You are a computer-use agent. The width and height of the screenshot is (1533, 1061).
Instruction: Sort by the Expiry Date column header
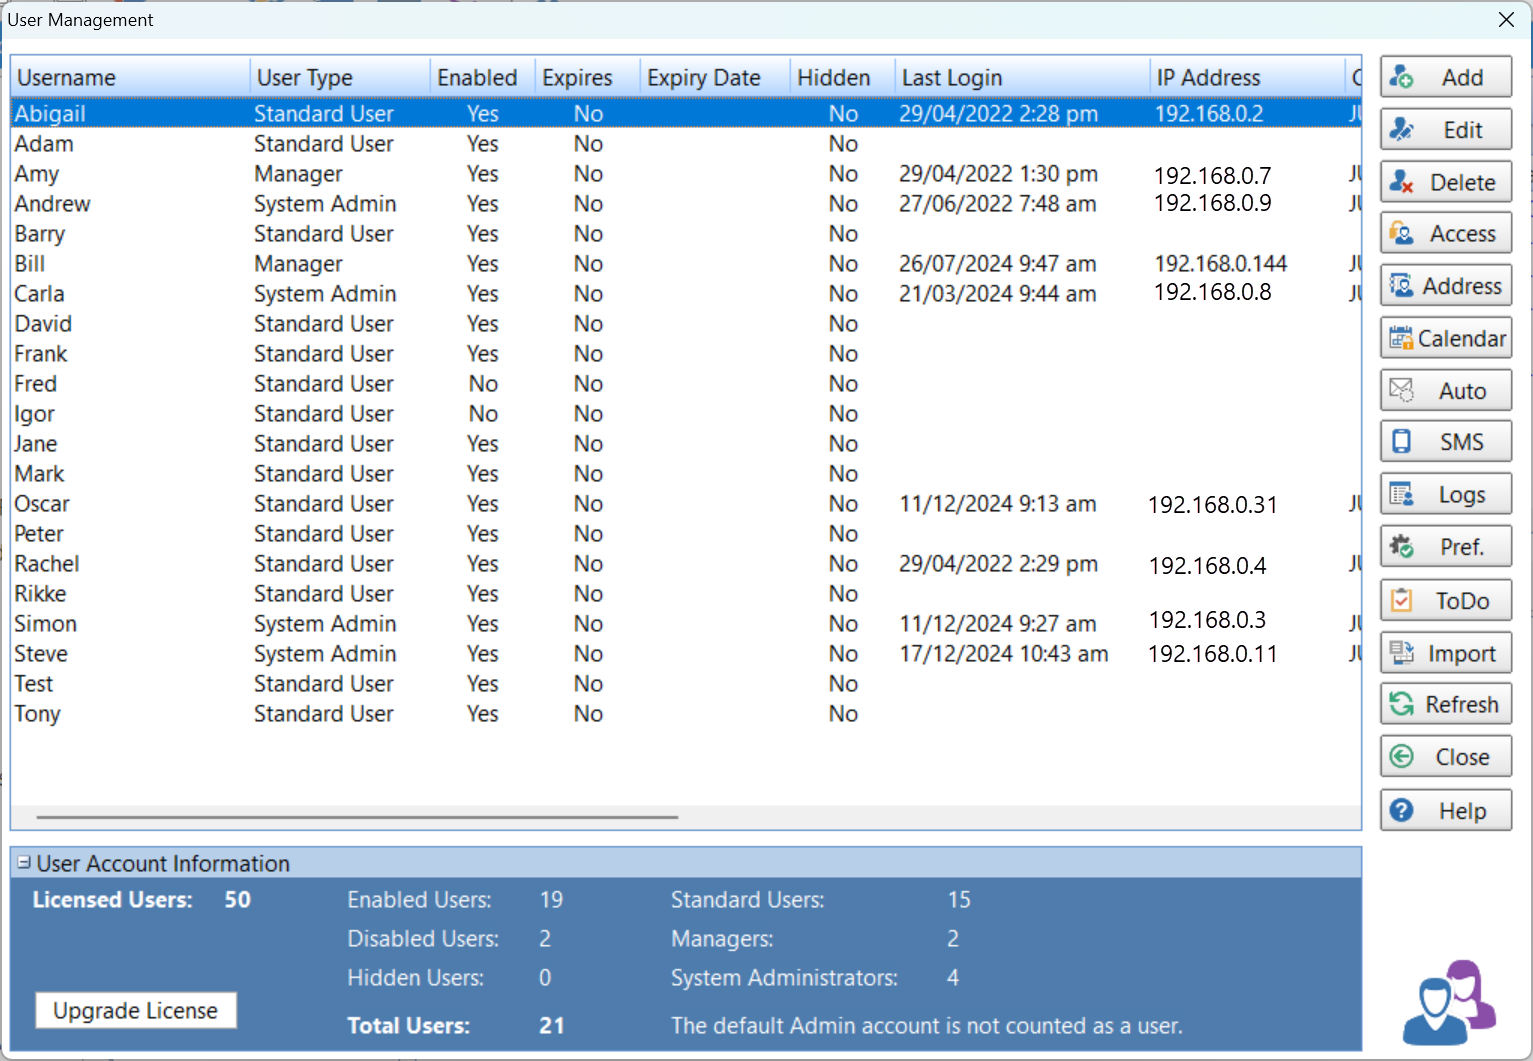click(715, 77)
